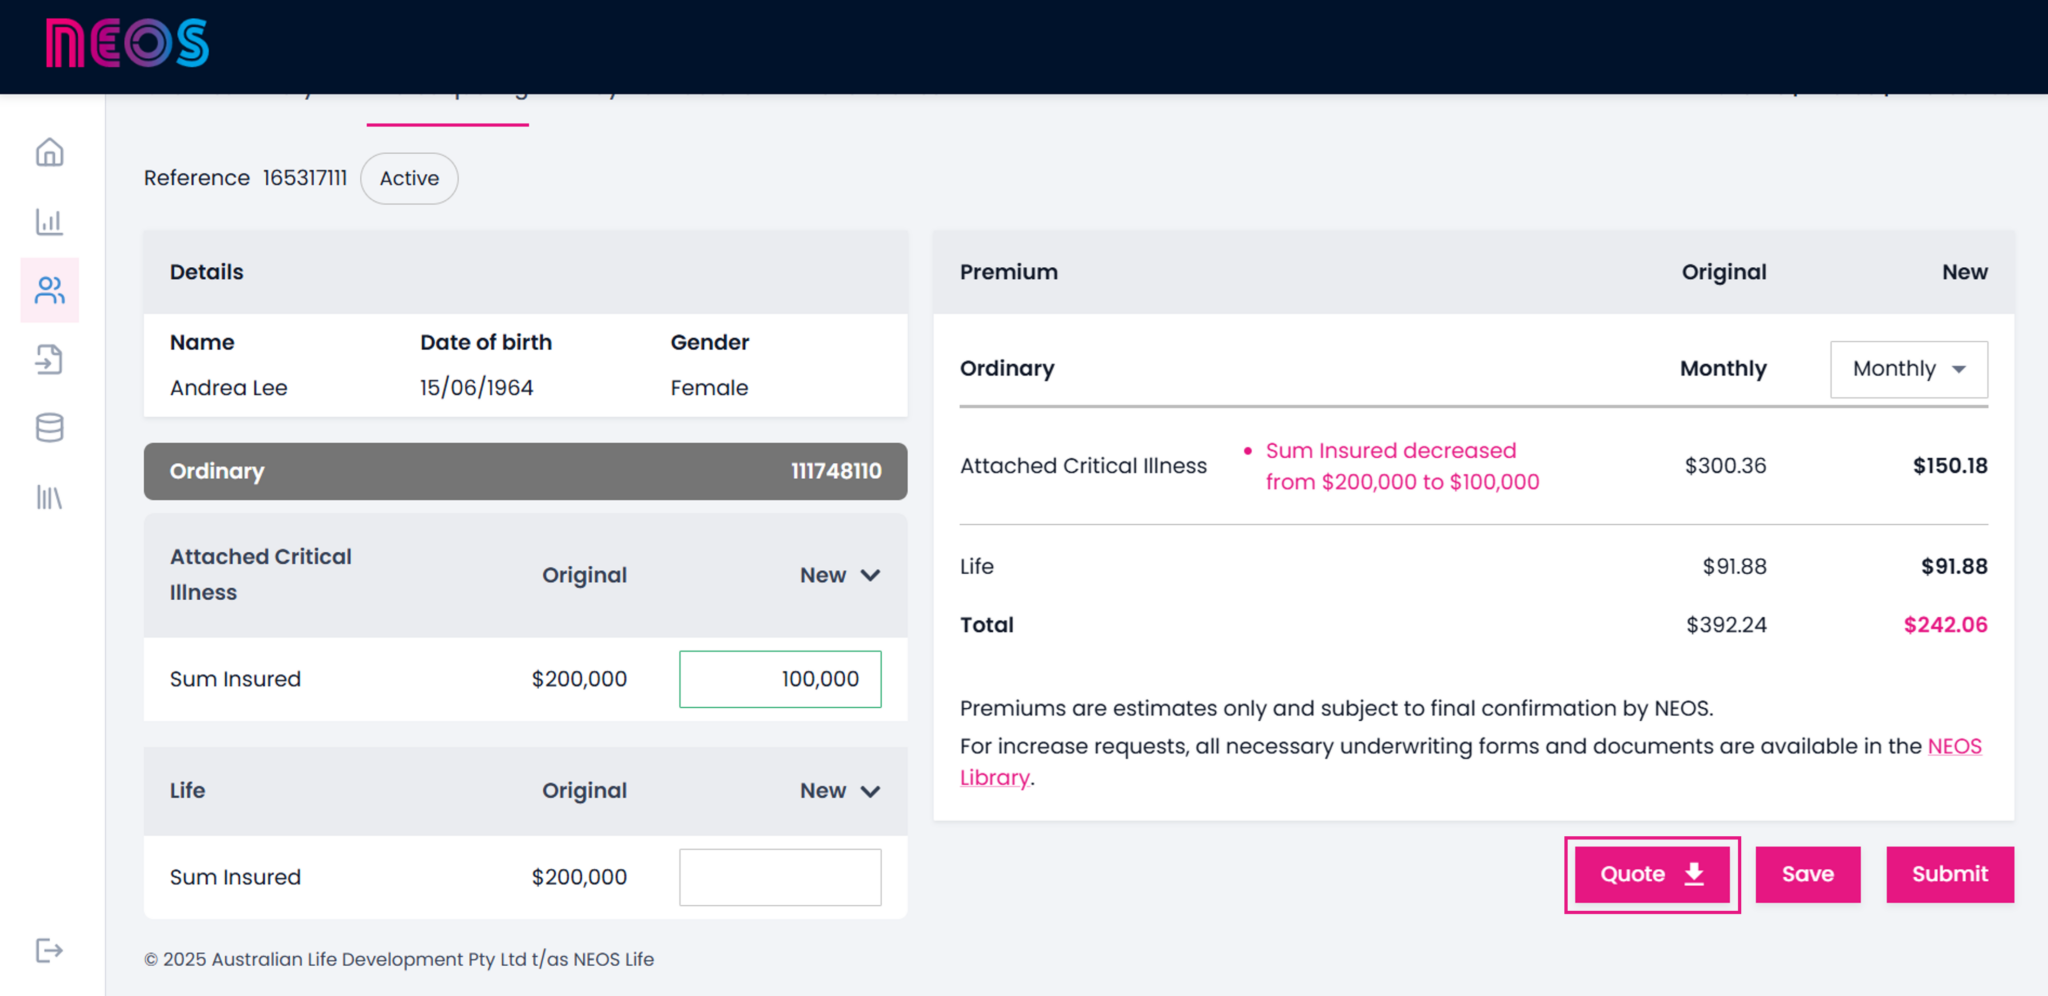Image resolution: width=2048 pixels, height=996 pixels.
Task: Open the document import sidebar icon
Action: coord(49,360)
